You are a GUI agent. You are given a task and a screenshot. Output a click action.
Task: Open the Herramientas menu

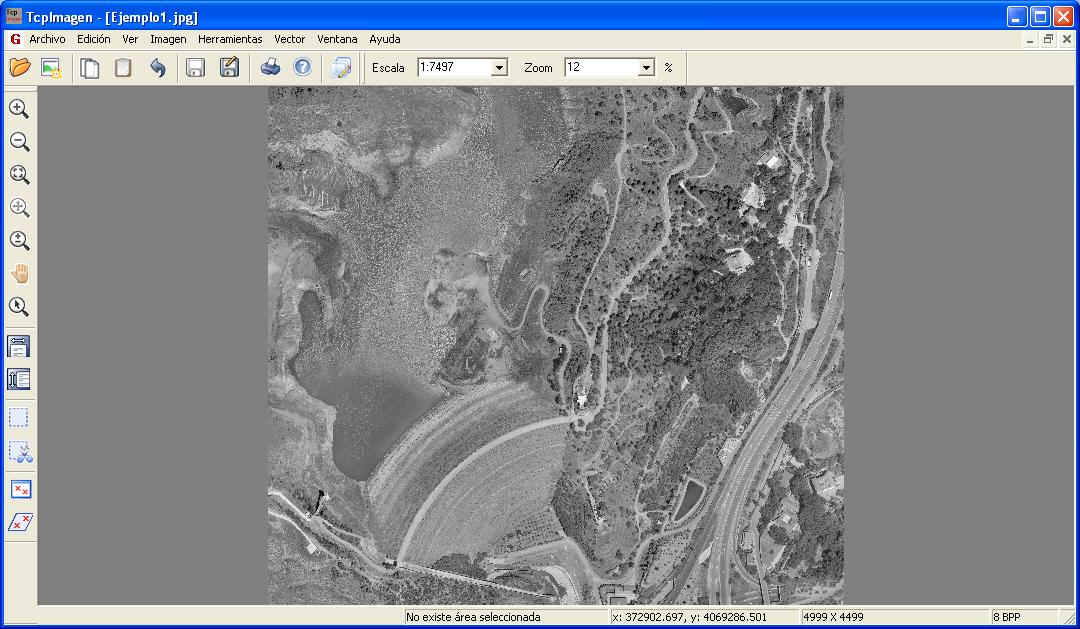230,39
